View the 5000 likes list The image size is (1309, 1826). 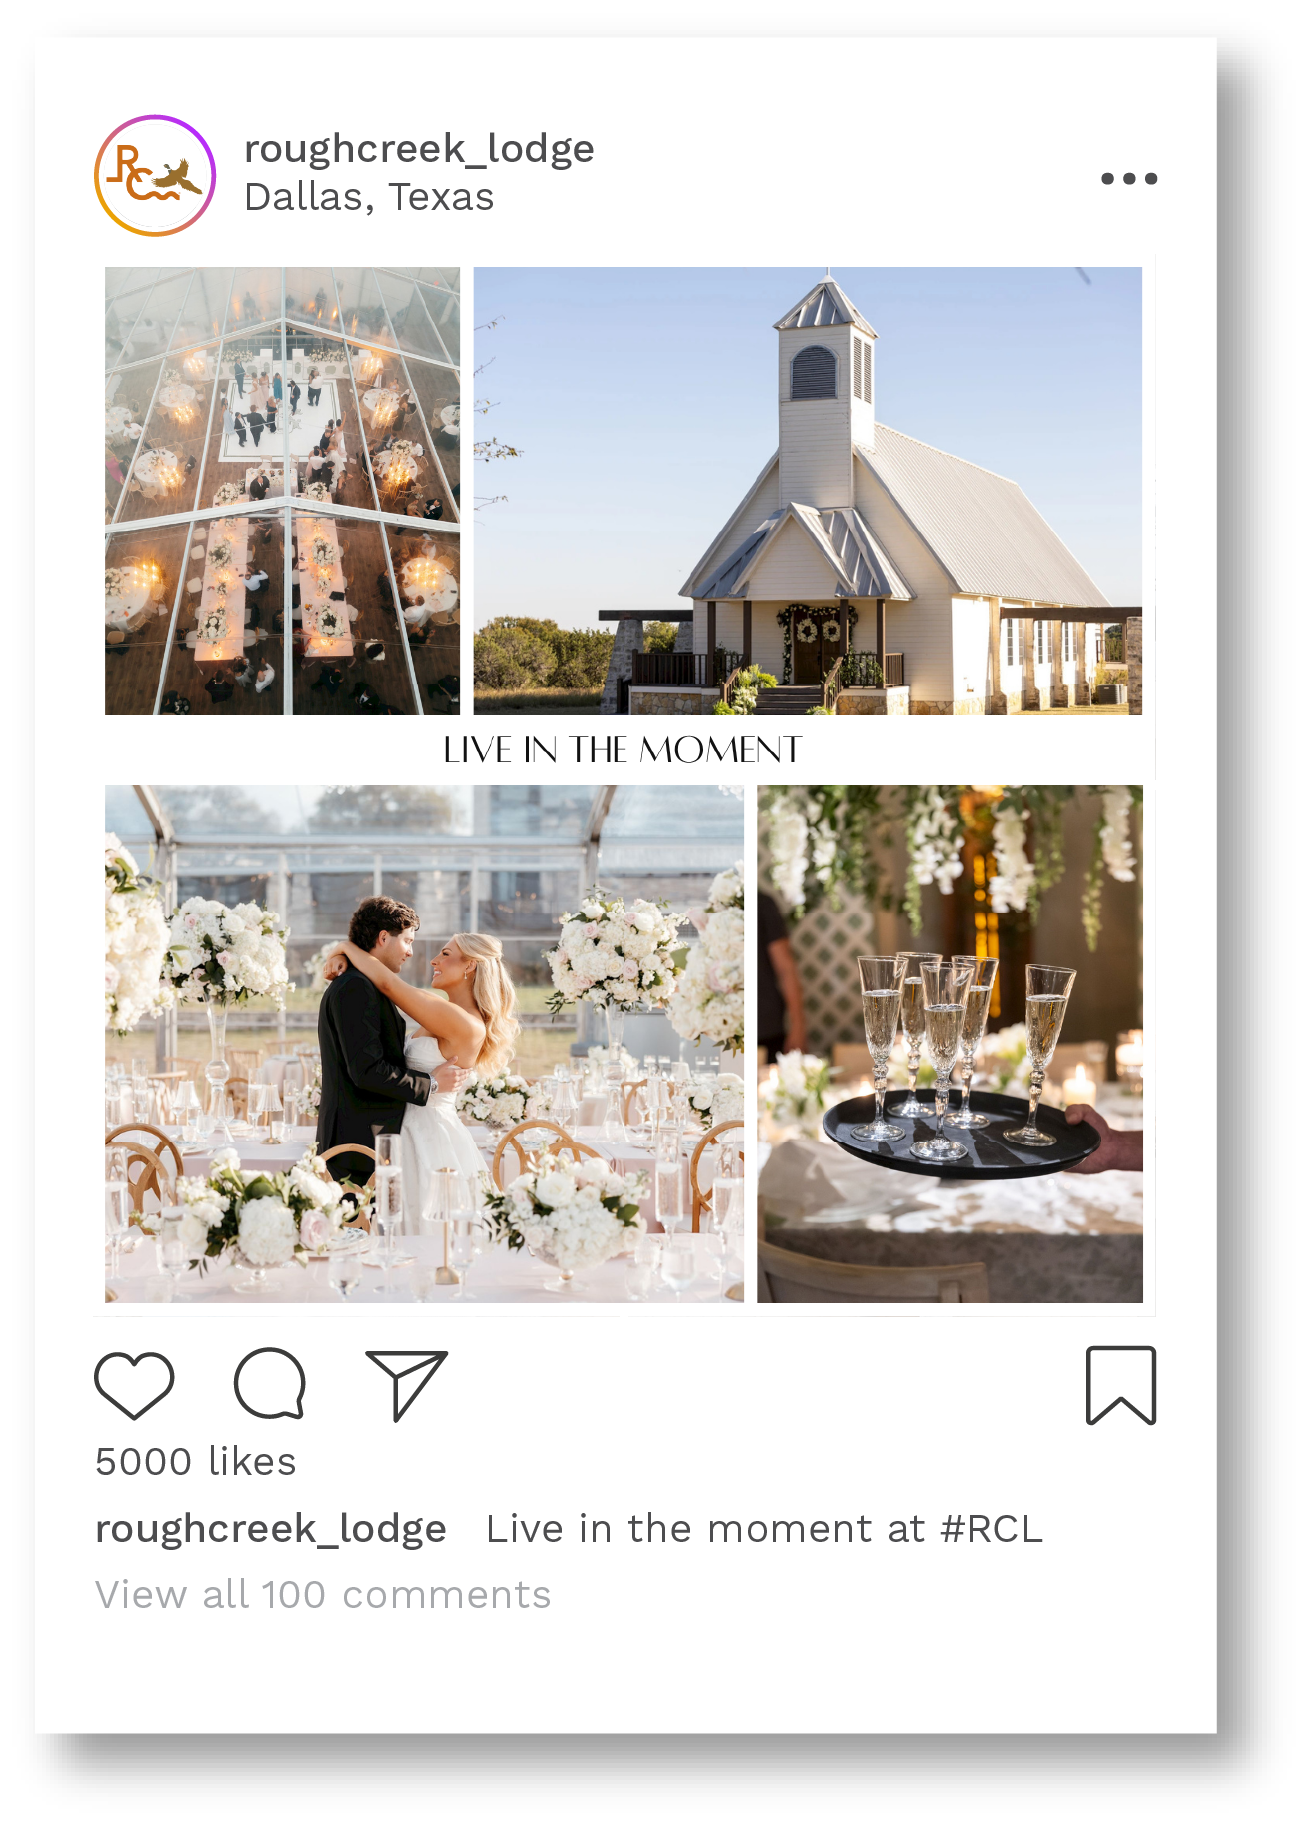coord(196,1462)
